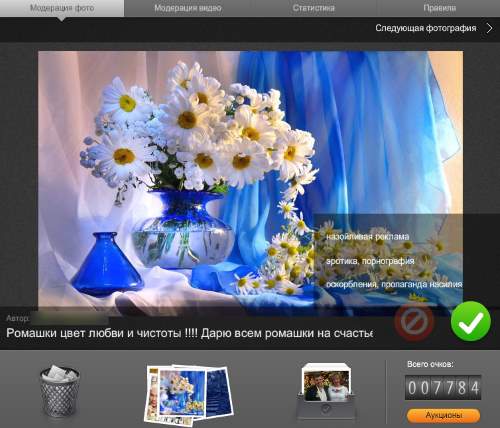Open the stack of pending photos
Image resolution: width=500 pixels, height=428 pixels.
tap(189, 394)
